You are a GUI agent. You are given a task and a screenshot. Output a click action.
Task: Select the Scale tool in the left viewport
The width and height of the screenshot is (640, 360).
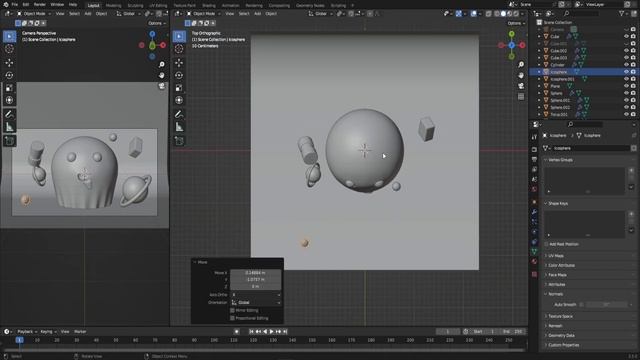pos(9,88)
